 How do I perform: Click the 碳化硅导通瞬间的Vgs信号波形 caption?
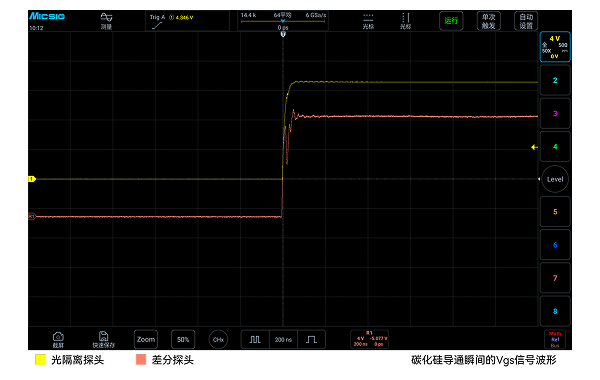click(484, 360)
